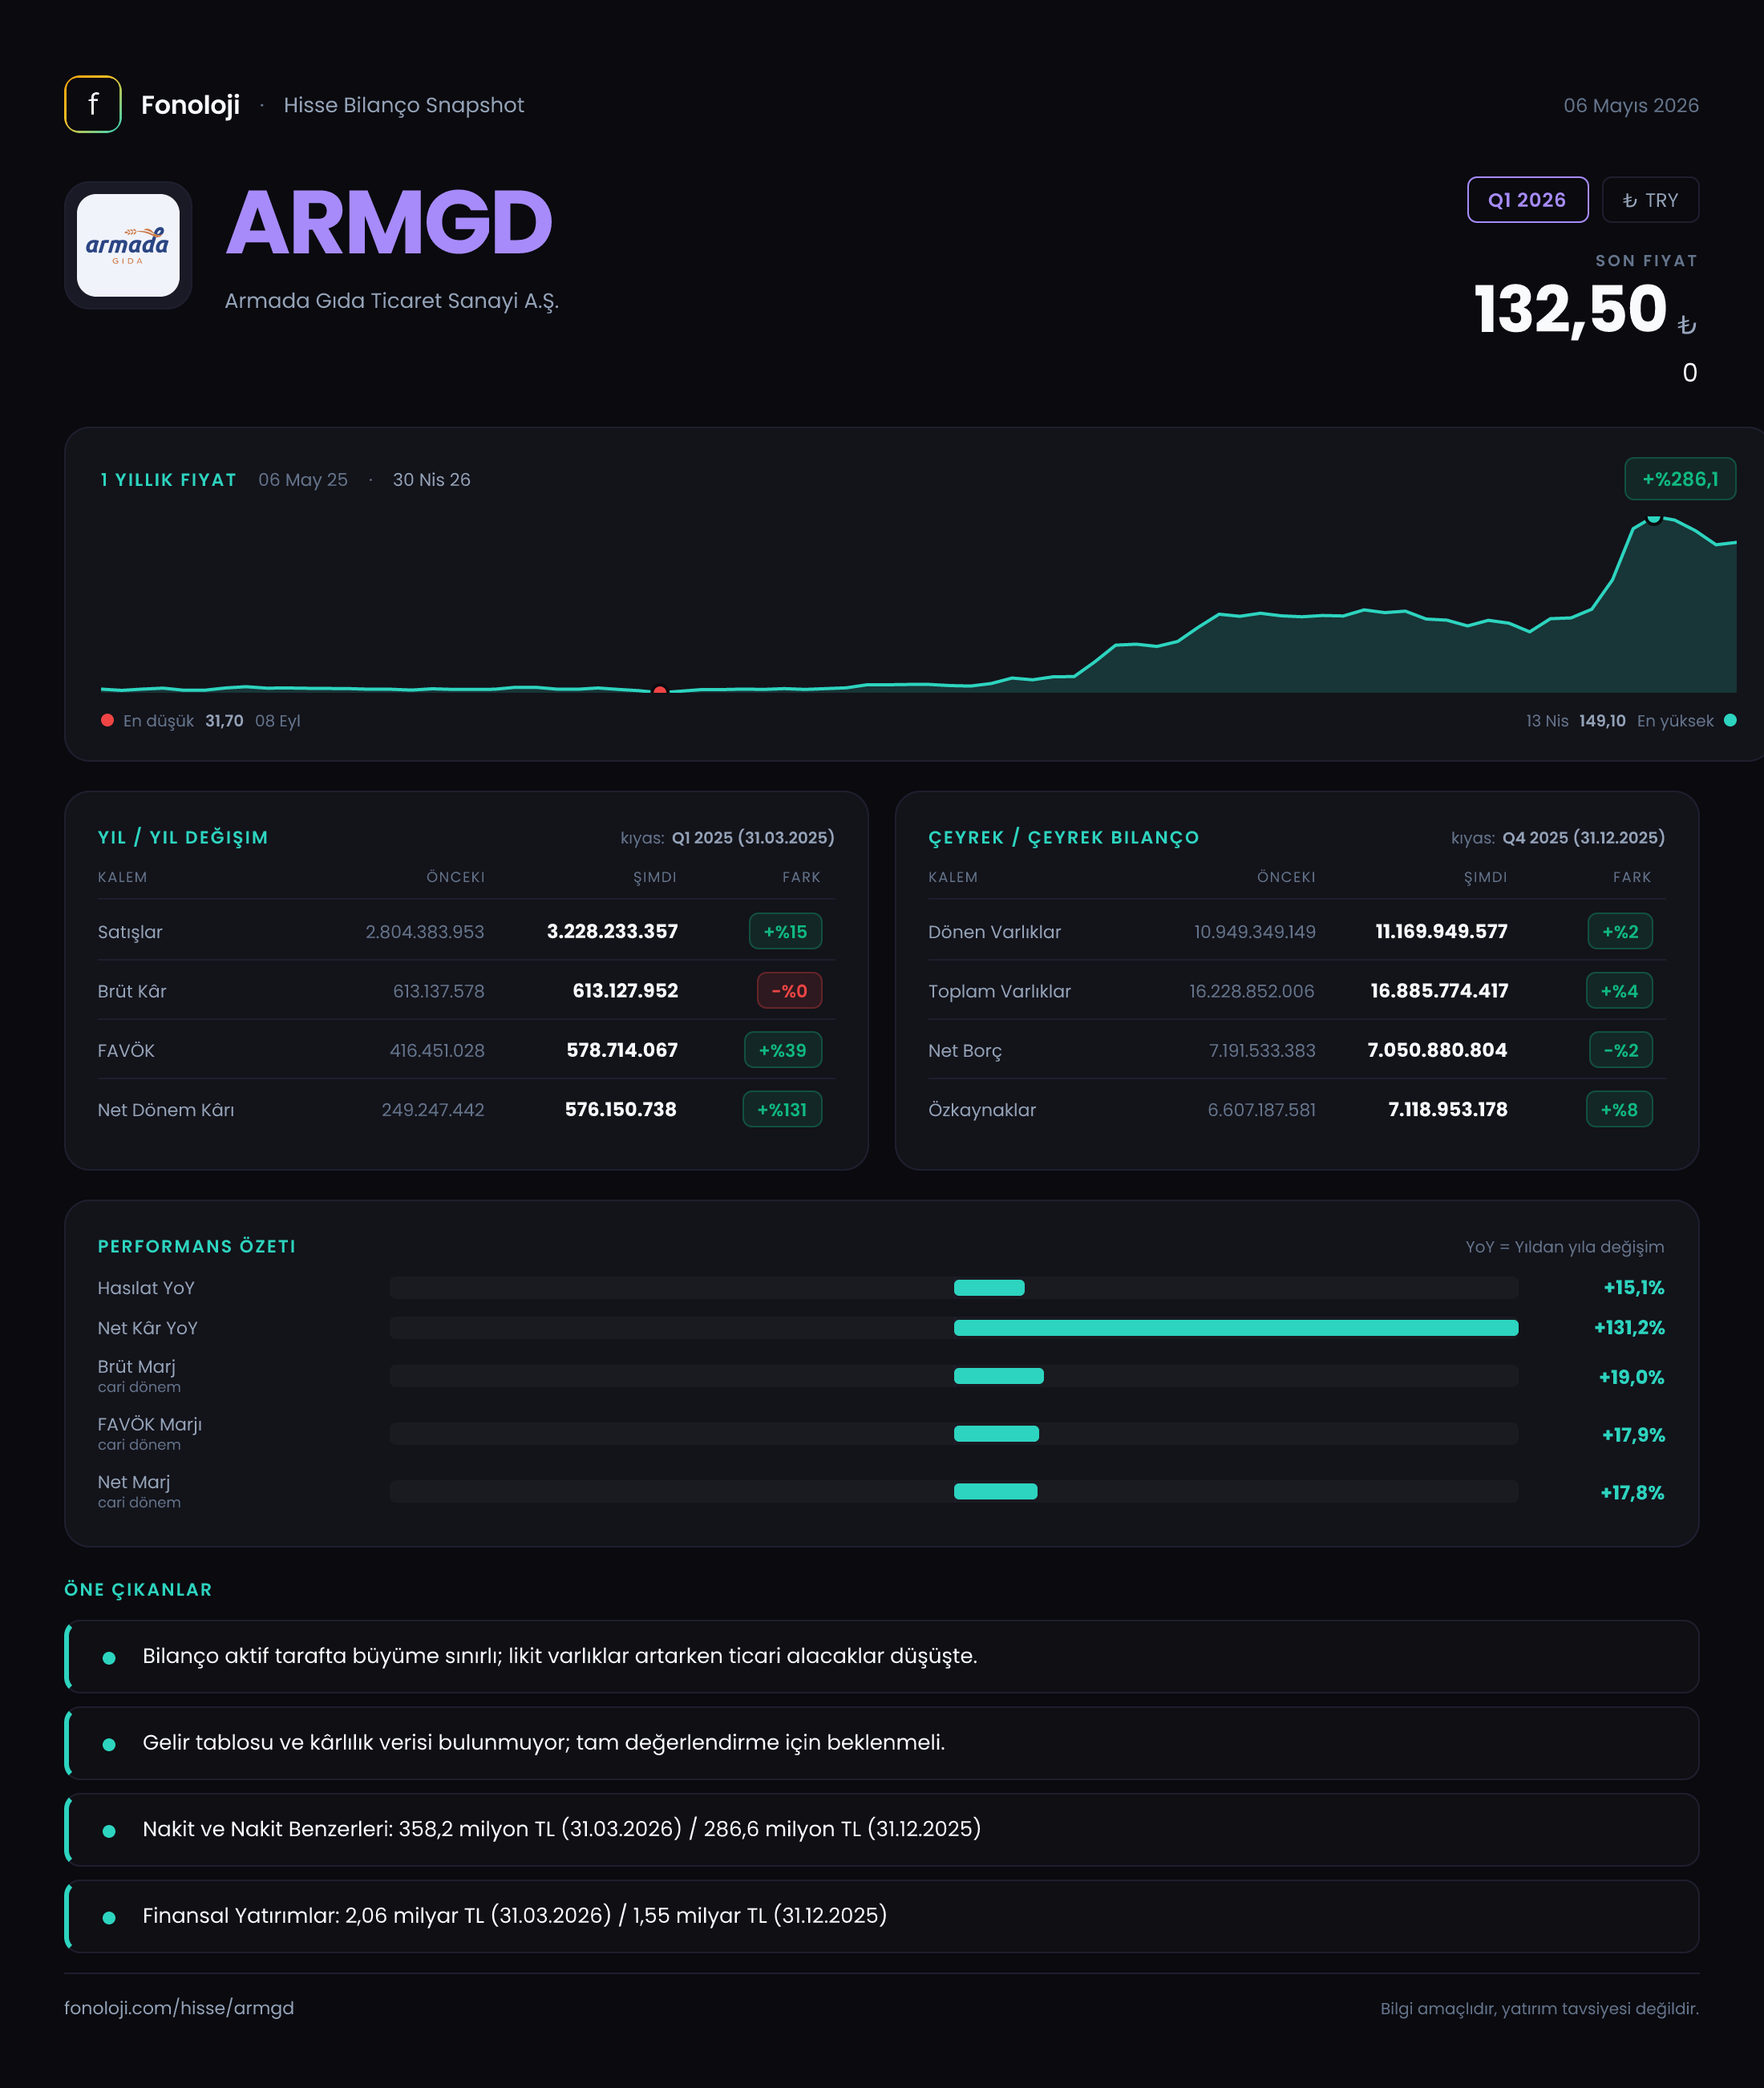Click the 'YIL / YIL DEĞIŞIM' heading
The height and width of the screenshot is (2088, 1764).
click(x=183, y=838)
